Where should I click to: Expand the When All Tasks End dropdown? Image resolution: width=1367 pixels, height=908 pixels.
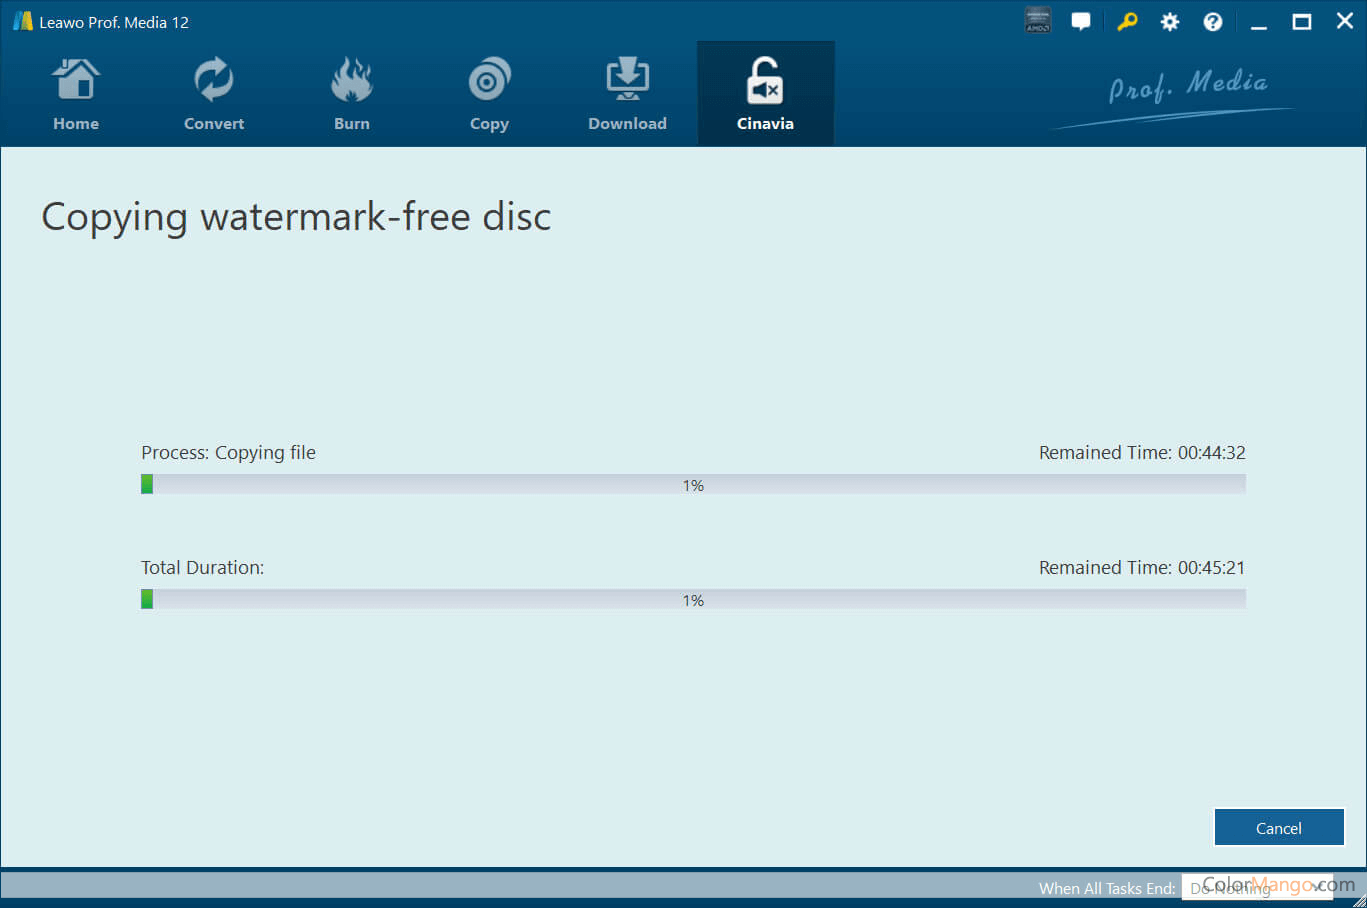coord(1256,888)
